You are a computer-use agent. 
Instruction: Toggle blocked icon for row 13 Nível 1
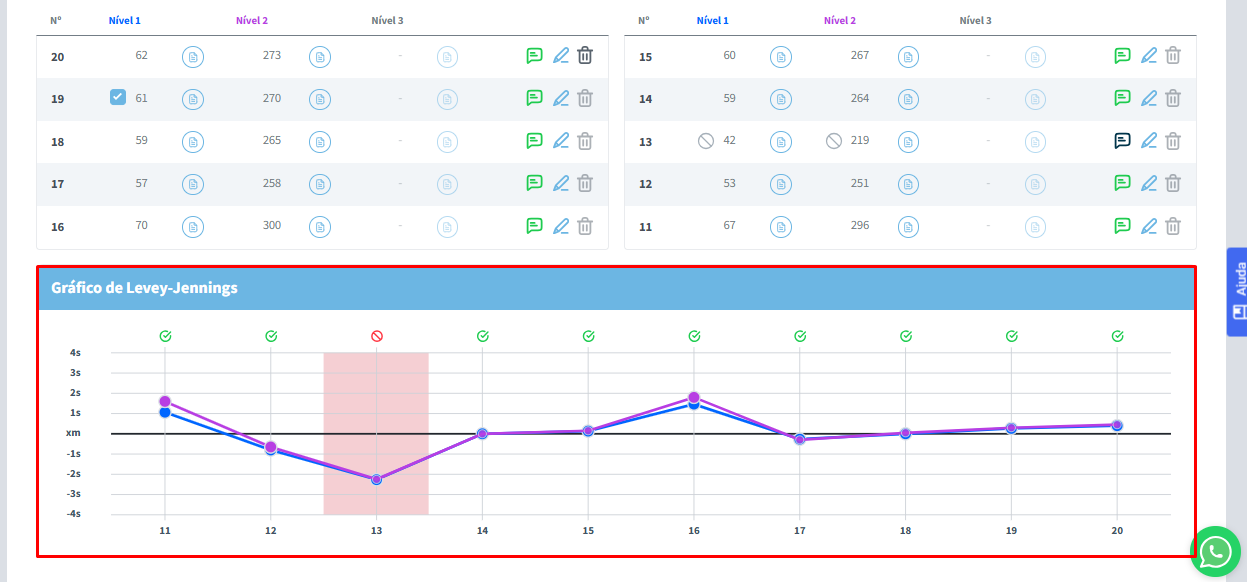706,141
